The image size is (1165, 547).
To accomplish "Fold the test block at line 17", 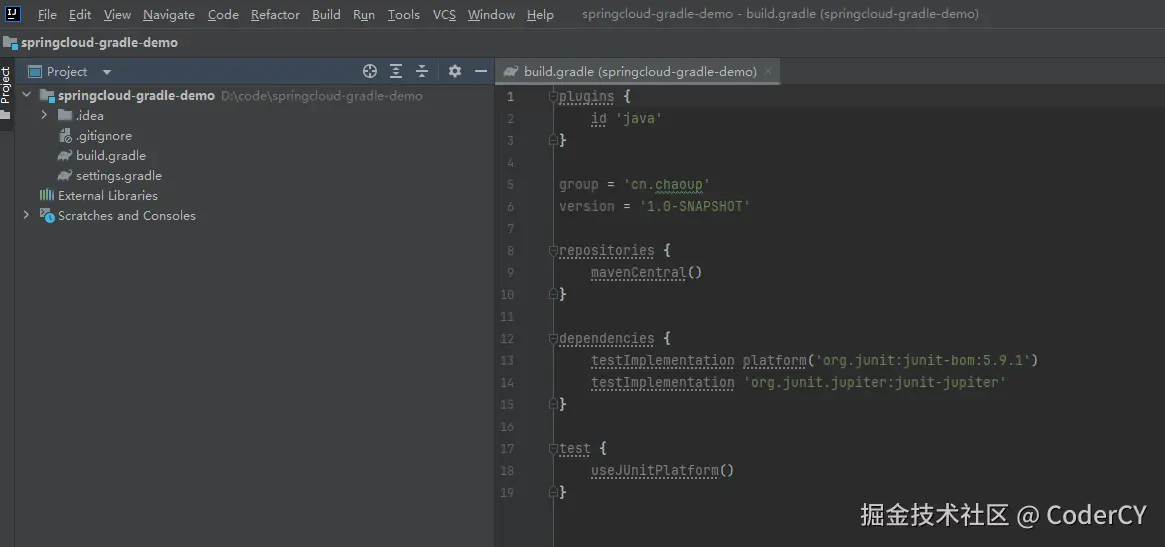I will pos(553,449).
